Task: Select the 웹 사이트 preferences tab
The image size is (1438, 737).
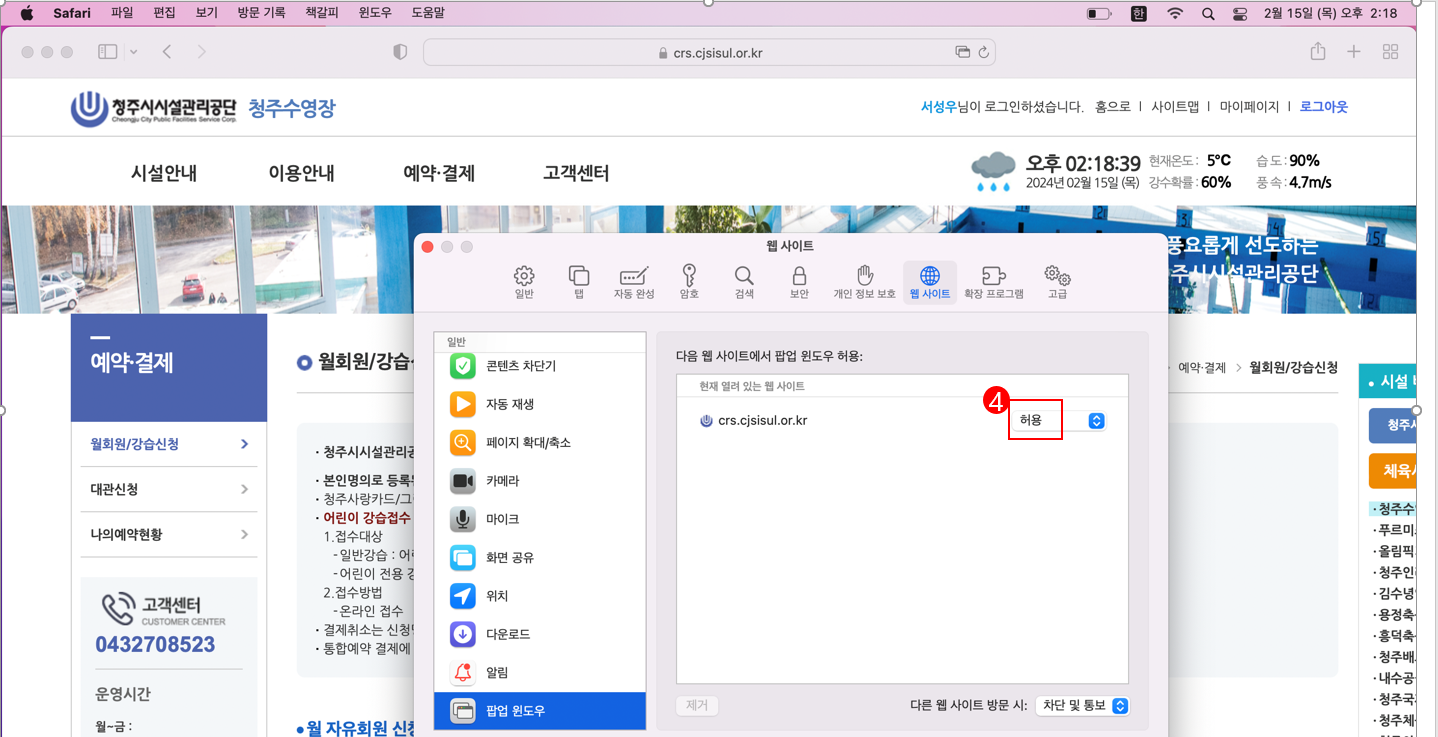Action: click(930, 282)
